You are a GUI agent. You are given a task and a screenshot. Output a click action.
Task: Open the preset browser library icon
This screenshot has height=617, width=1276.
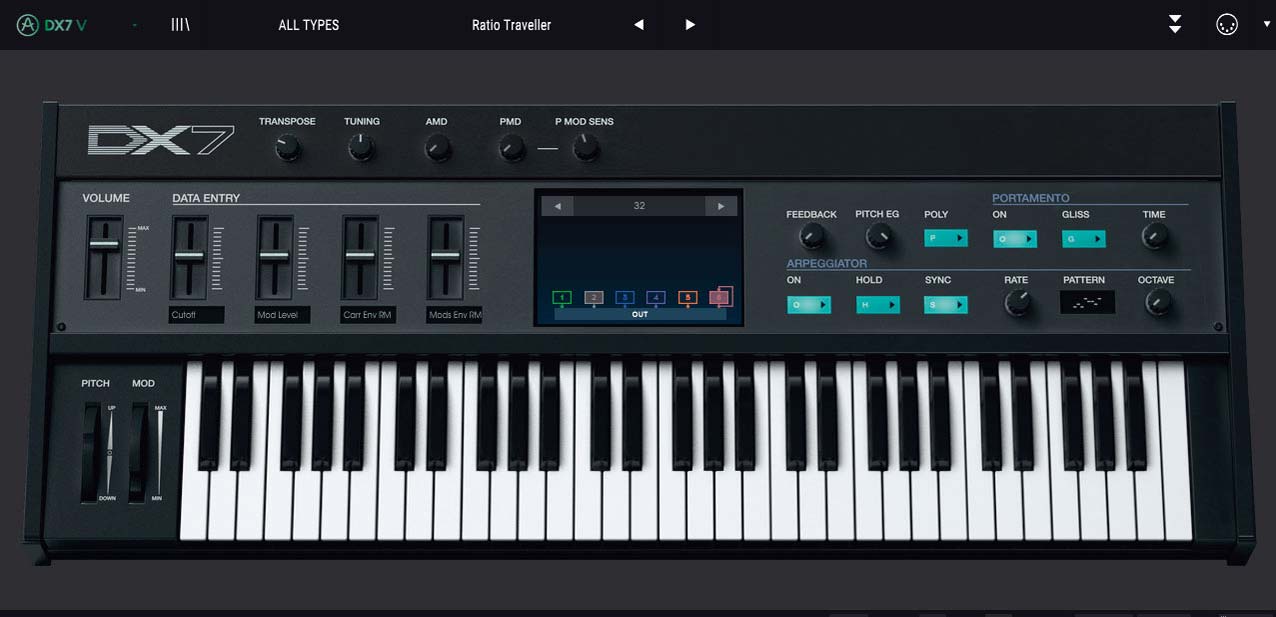click(180, 25)
